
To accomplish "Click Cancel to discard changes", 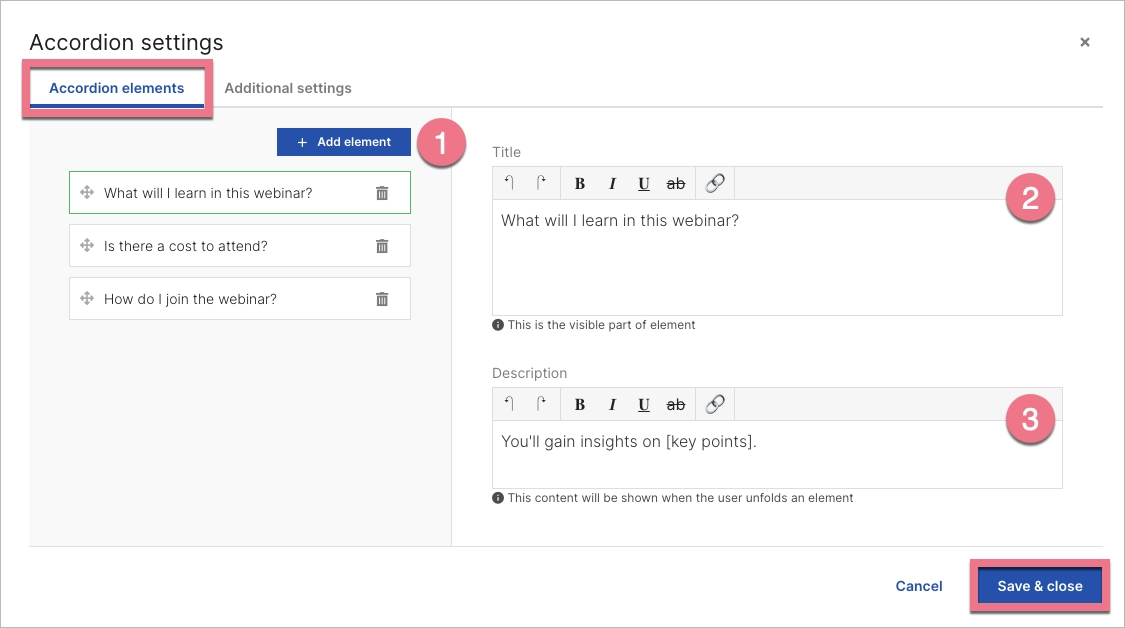I will click(x=918, y=586).
